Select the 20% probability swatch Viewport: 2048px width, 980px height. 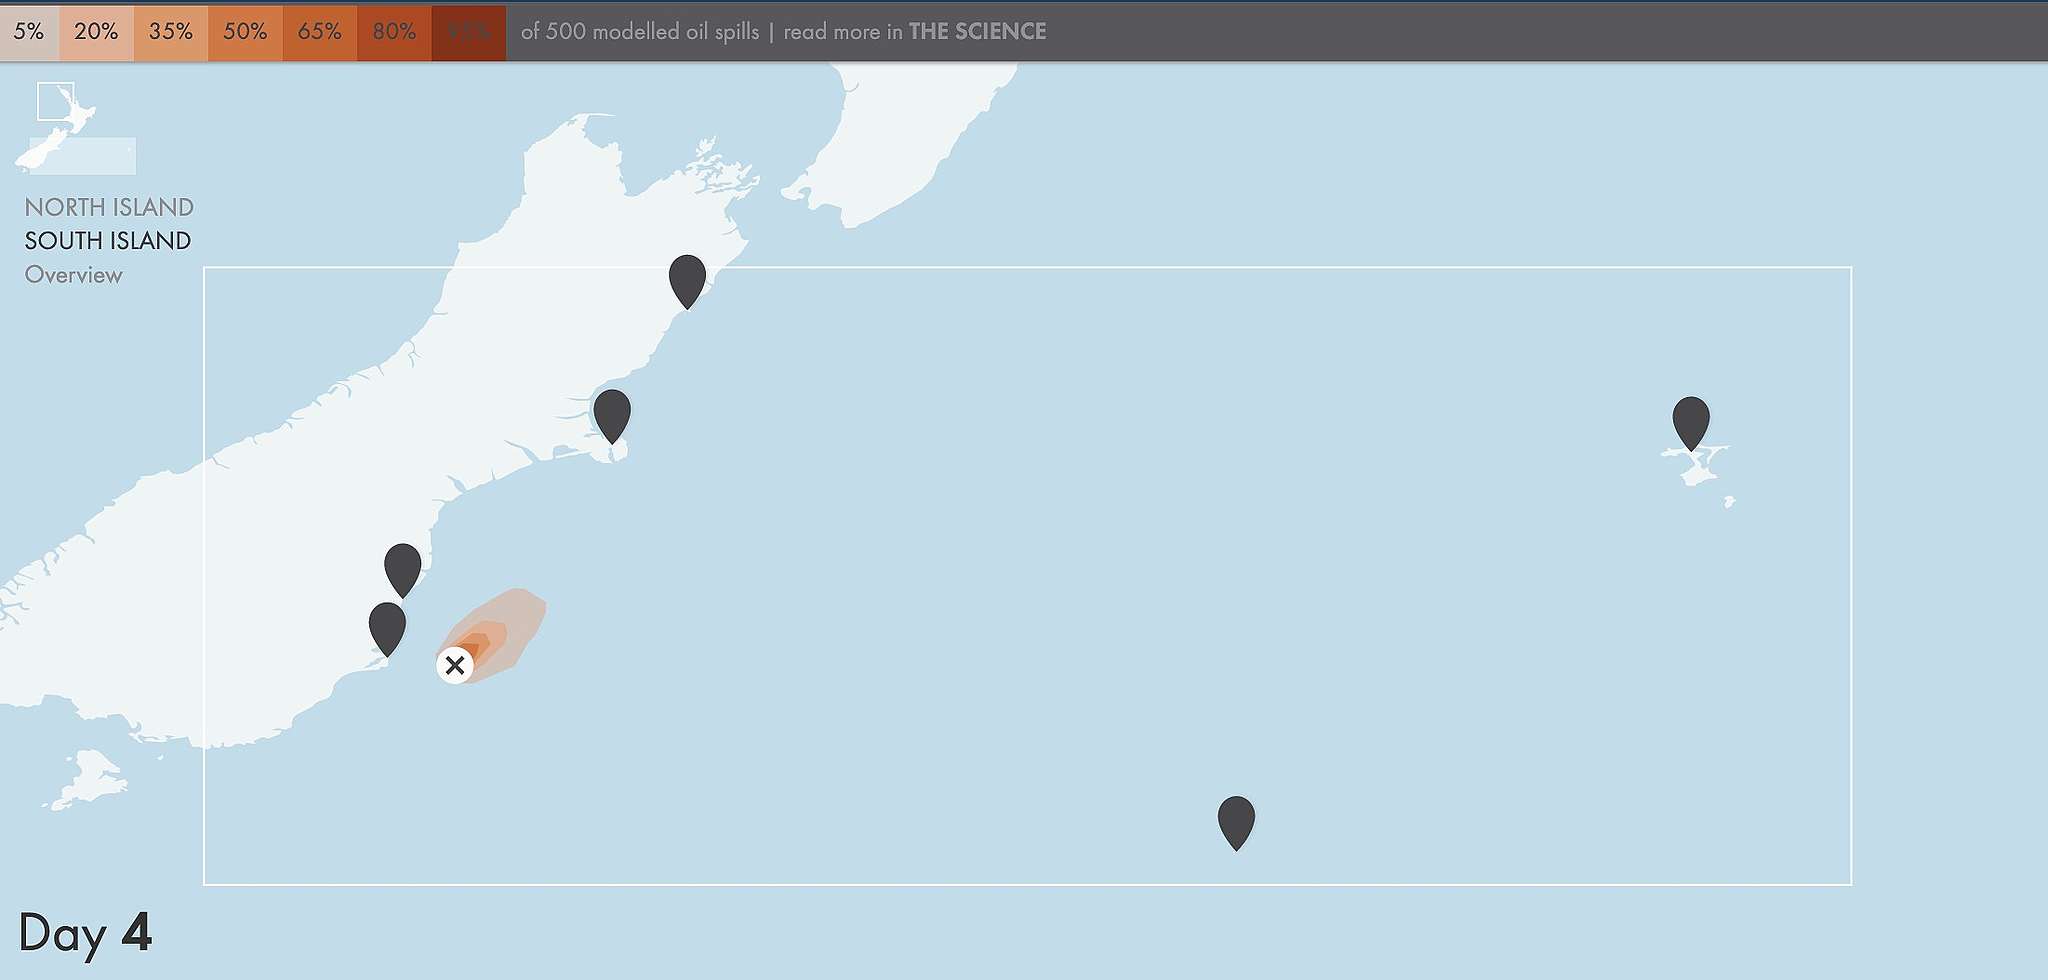tap(96, 32)
